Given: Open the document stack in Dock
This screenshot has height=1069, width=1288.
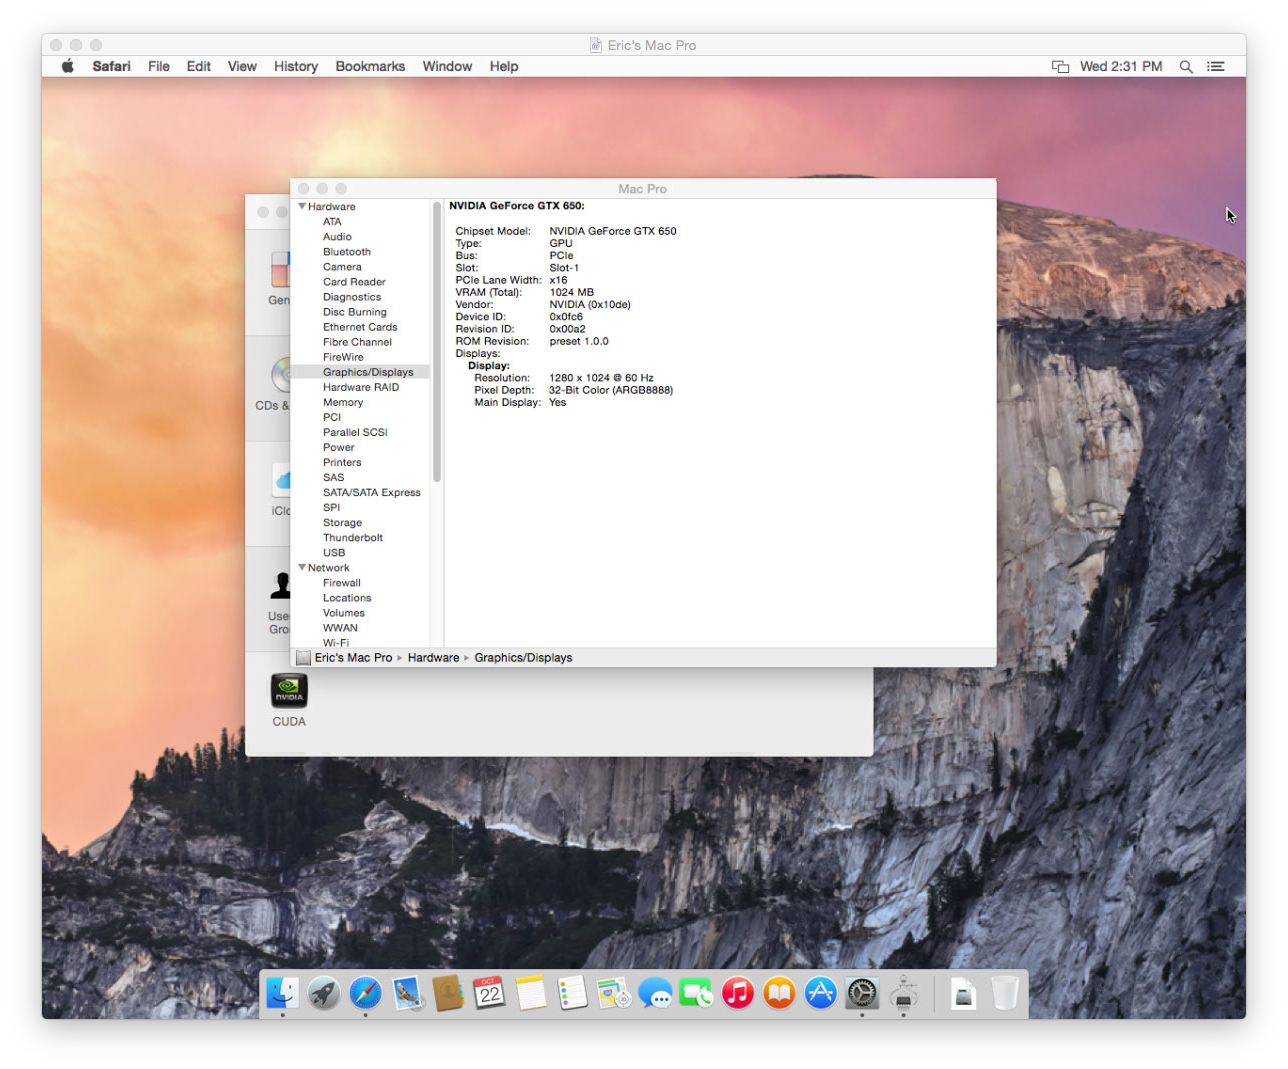Looking at the screenshot, I should tap(963, 993).
